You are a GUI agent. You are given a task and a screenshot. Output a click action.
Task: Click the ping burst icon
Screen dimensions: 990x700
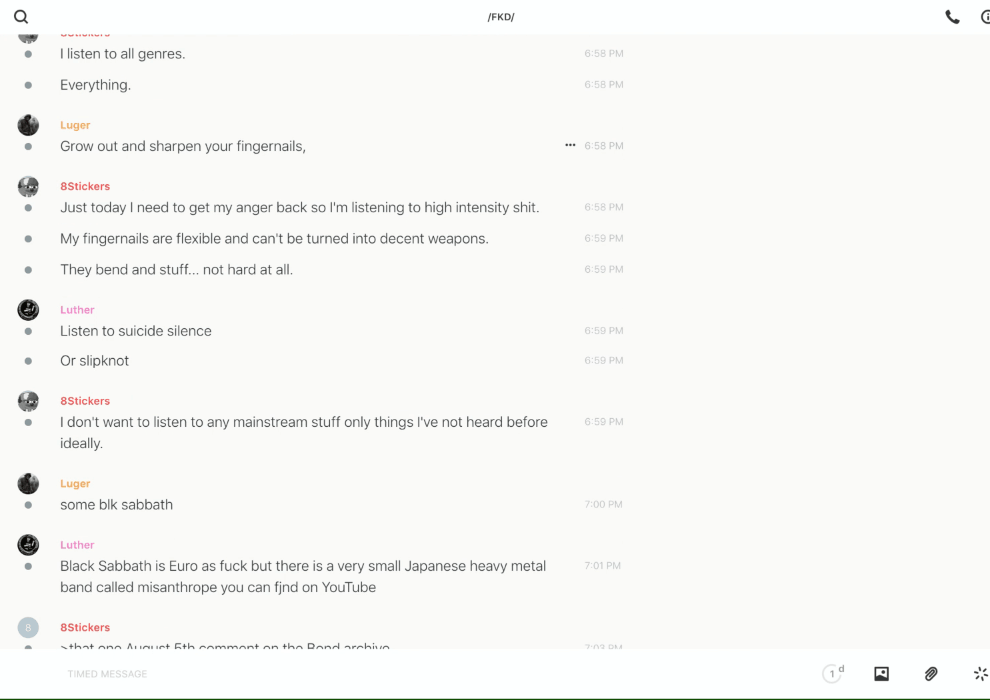[x=980, y=674]
